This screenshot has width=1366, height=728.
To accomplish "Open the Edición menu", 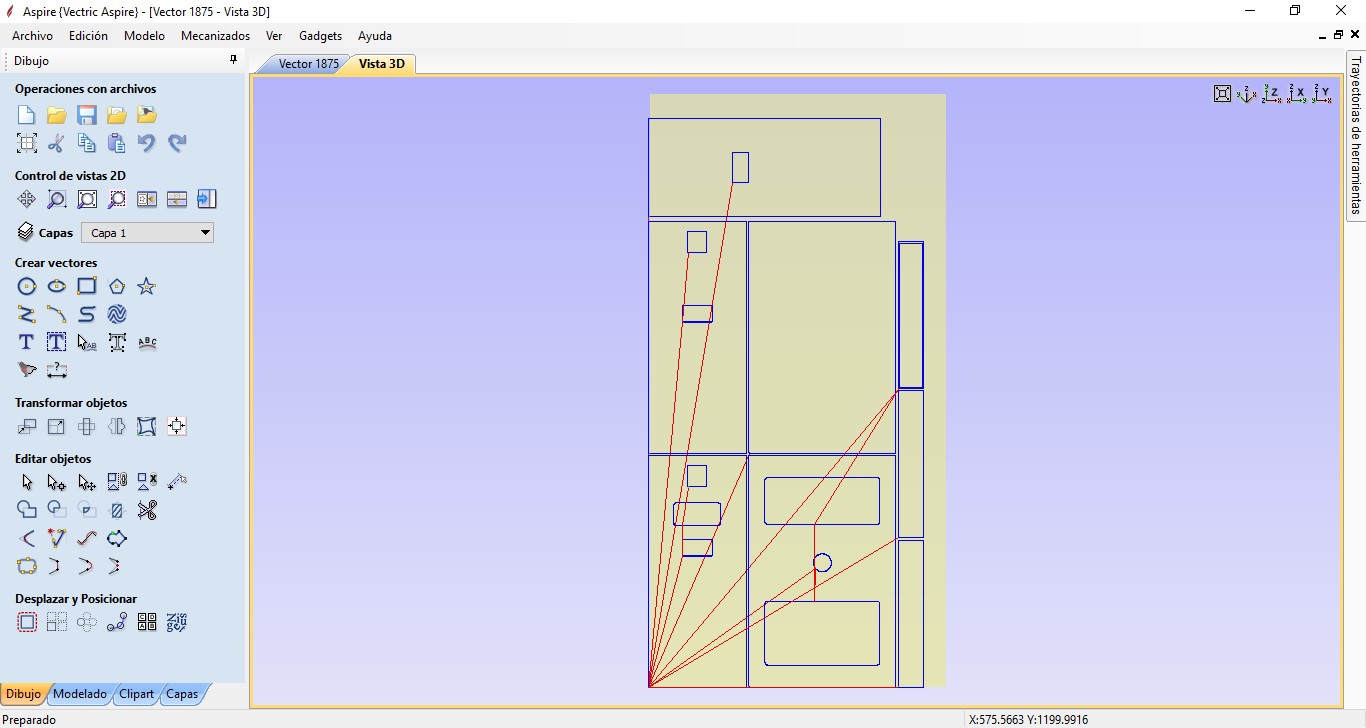I will (x=88, y=35).
